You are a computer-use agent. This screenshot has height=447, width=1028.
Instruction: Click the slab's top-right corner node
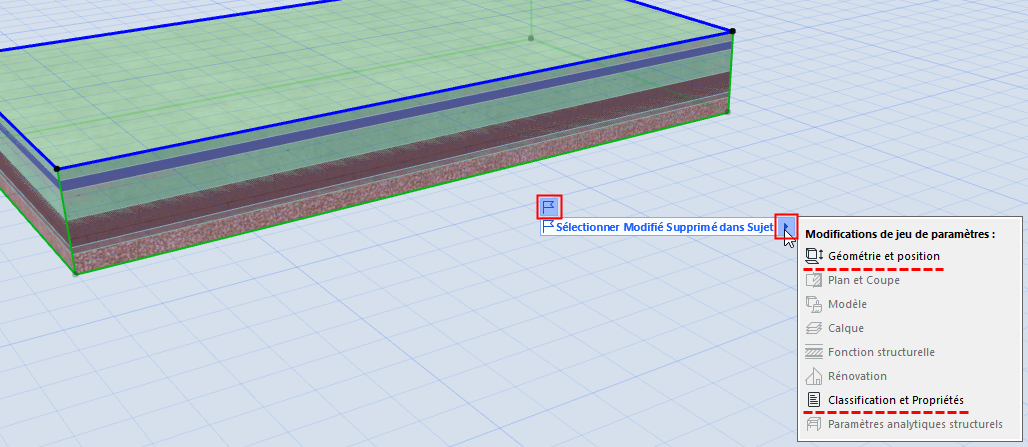[x=732, y=31]
